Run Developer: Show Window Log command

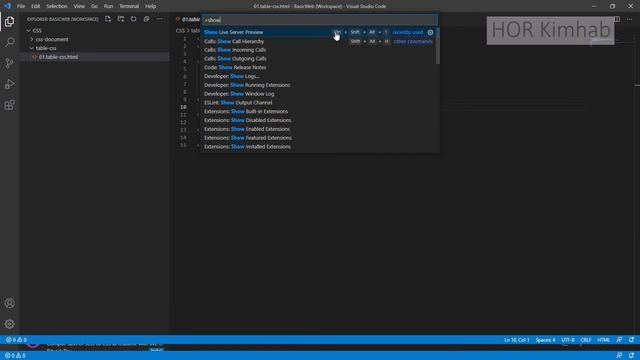[319, 94]
